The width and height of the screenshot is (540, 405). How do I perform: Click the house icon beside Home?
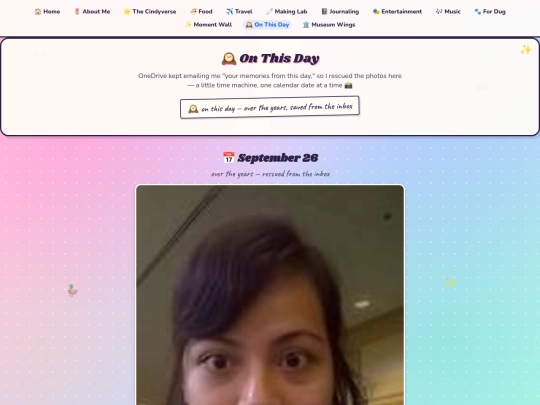[x=38, y=12]
